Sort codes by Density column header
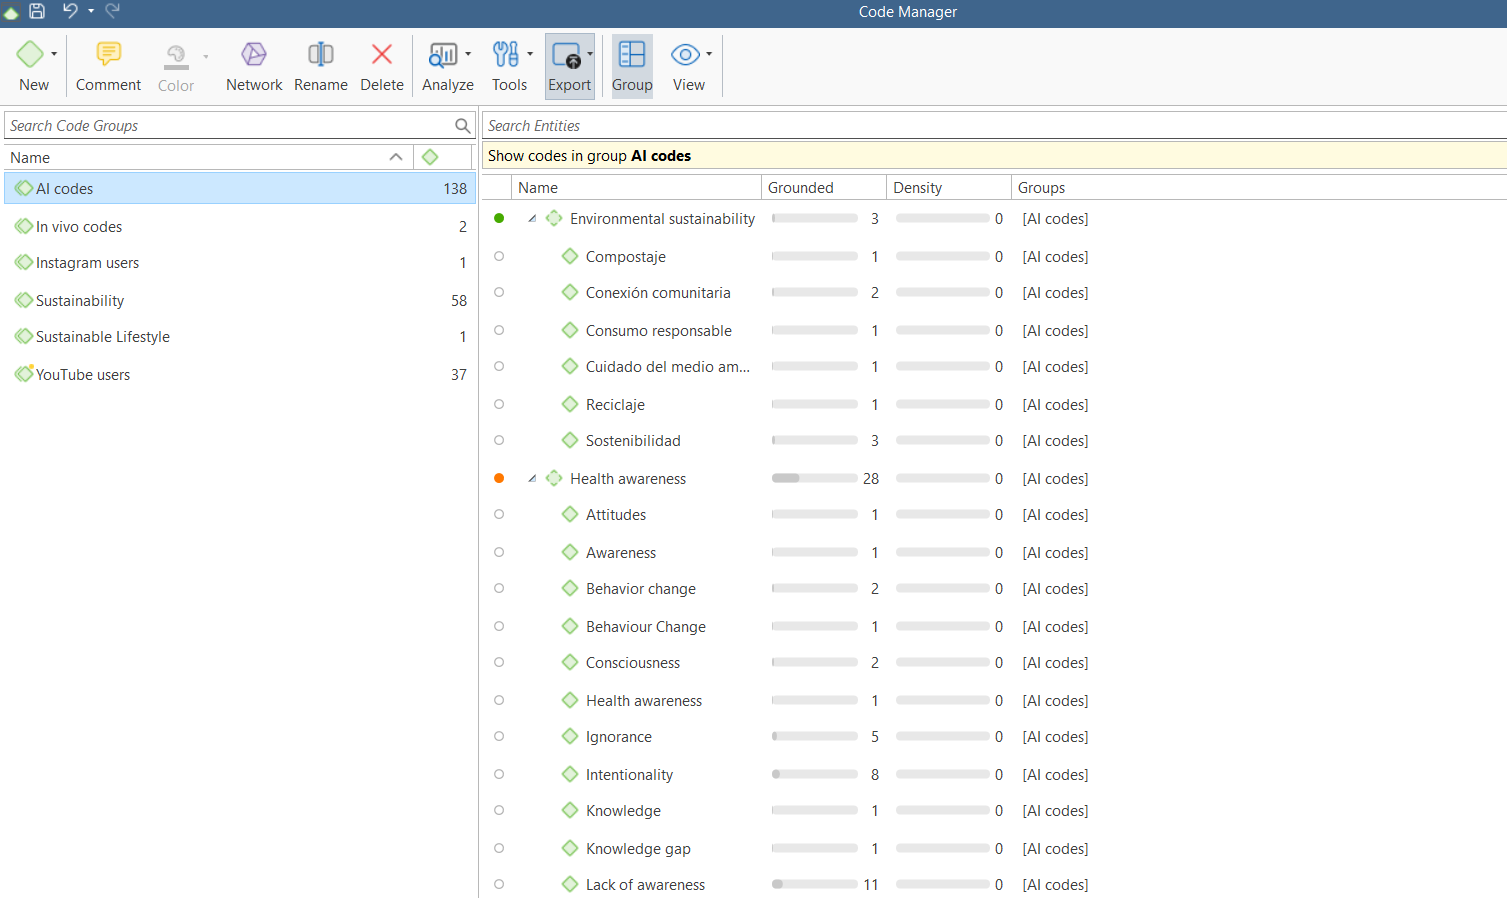 pos(918,188)
